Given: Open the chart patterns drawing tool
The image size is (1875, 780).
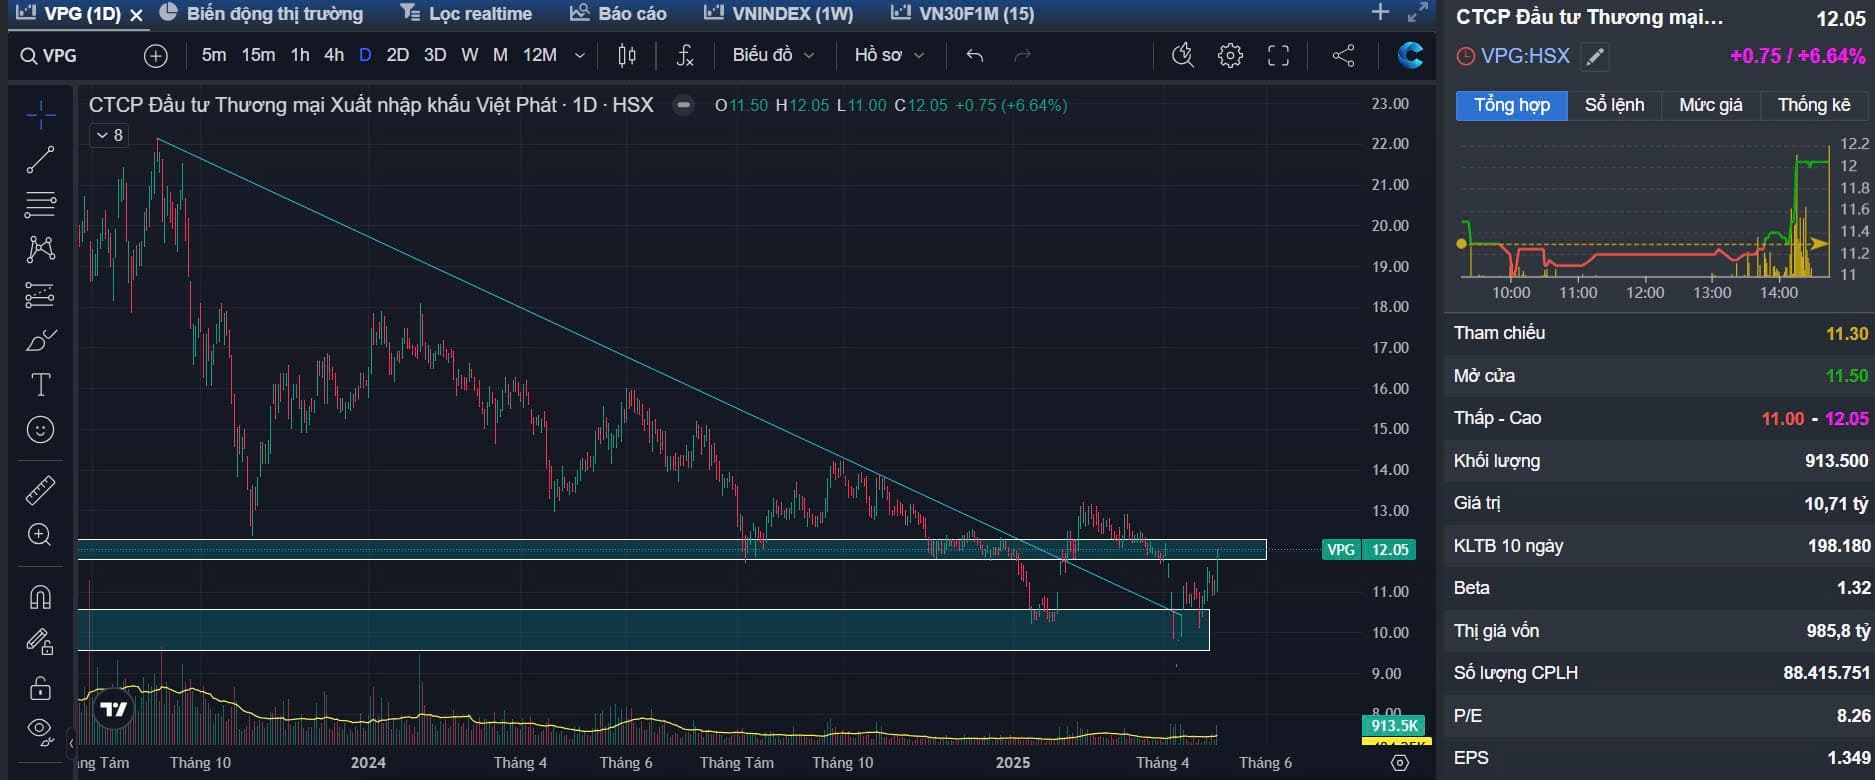Looking at the screenshot, I should [40, 248].
